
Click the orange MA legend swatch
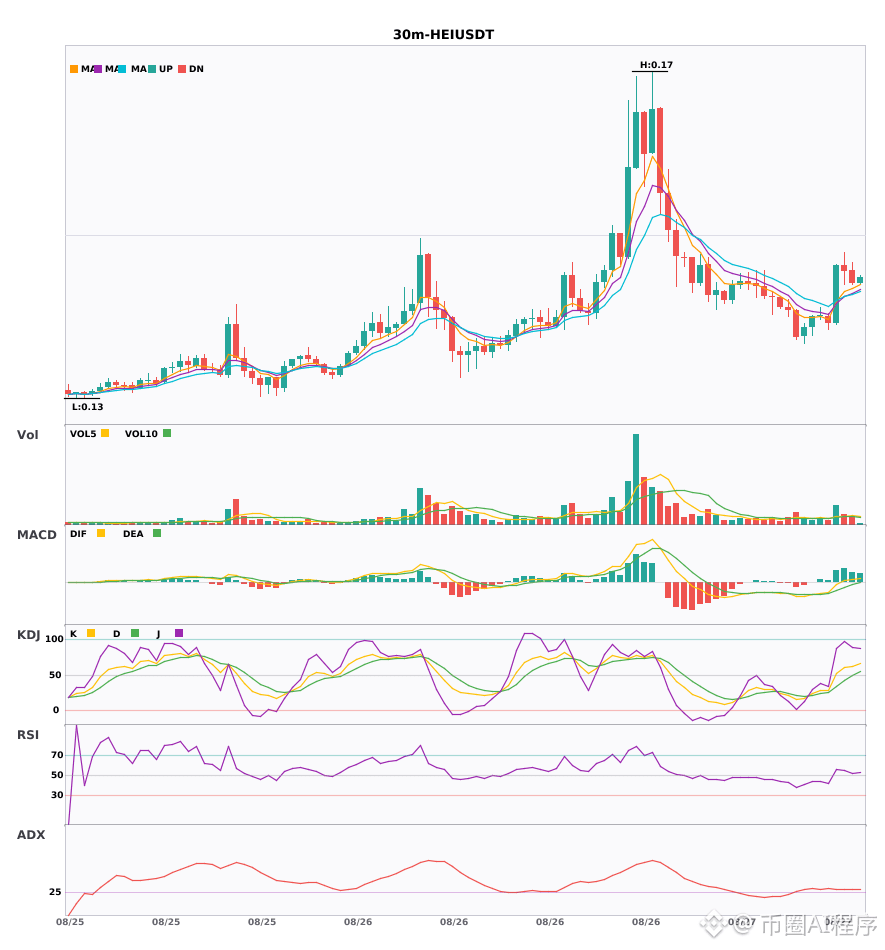pos(74,69)
